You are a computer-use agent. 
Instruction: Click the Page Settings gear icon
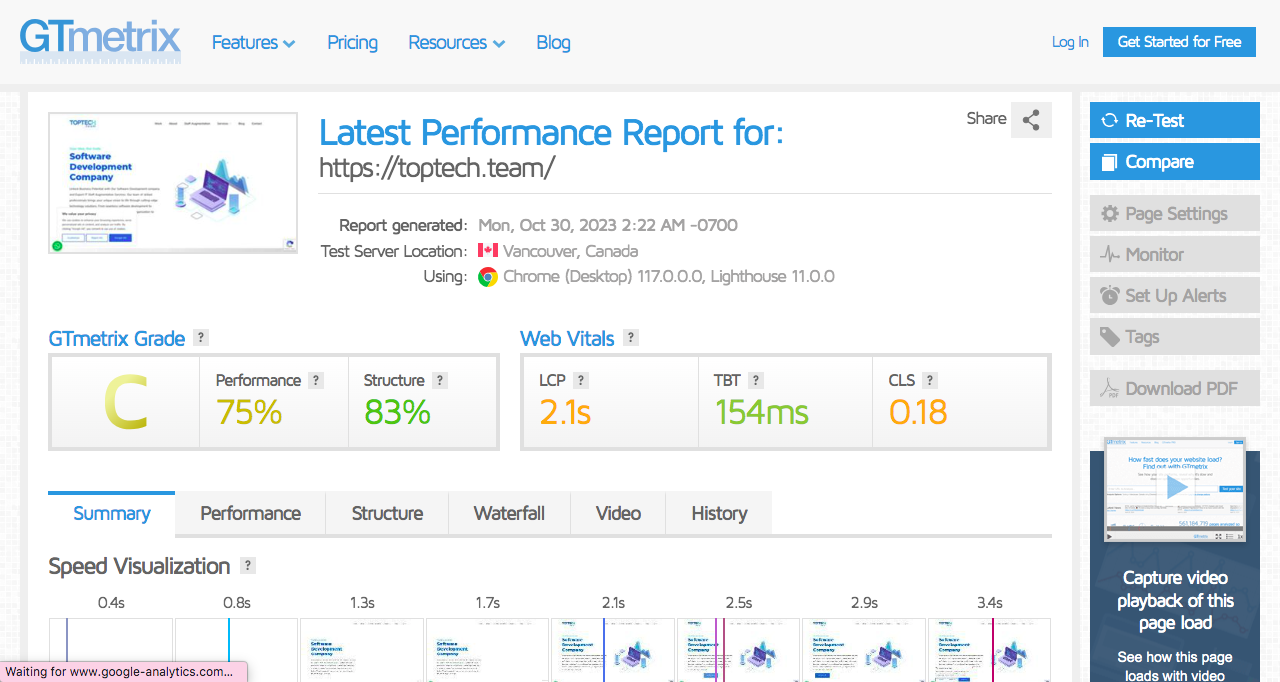click(x=1109, y=213)
